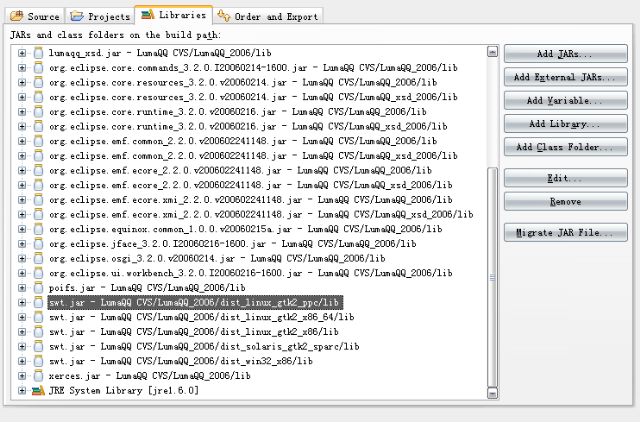
Task: Click jar icon of poifs.jar
Action: 38,288
